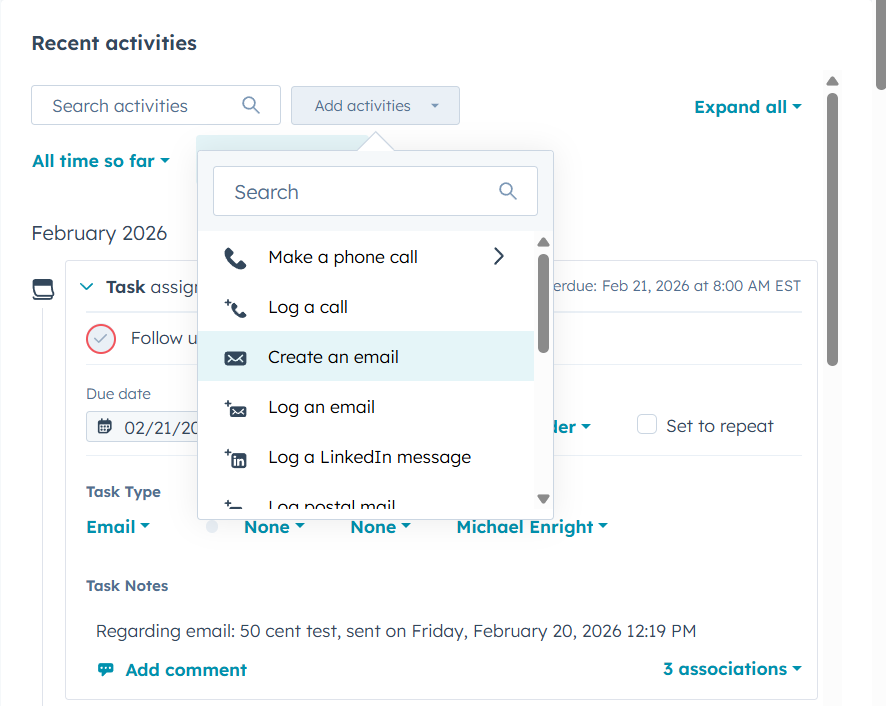Click the LinkedIn icon for Log a LinkedIn message

pos(235,458)
